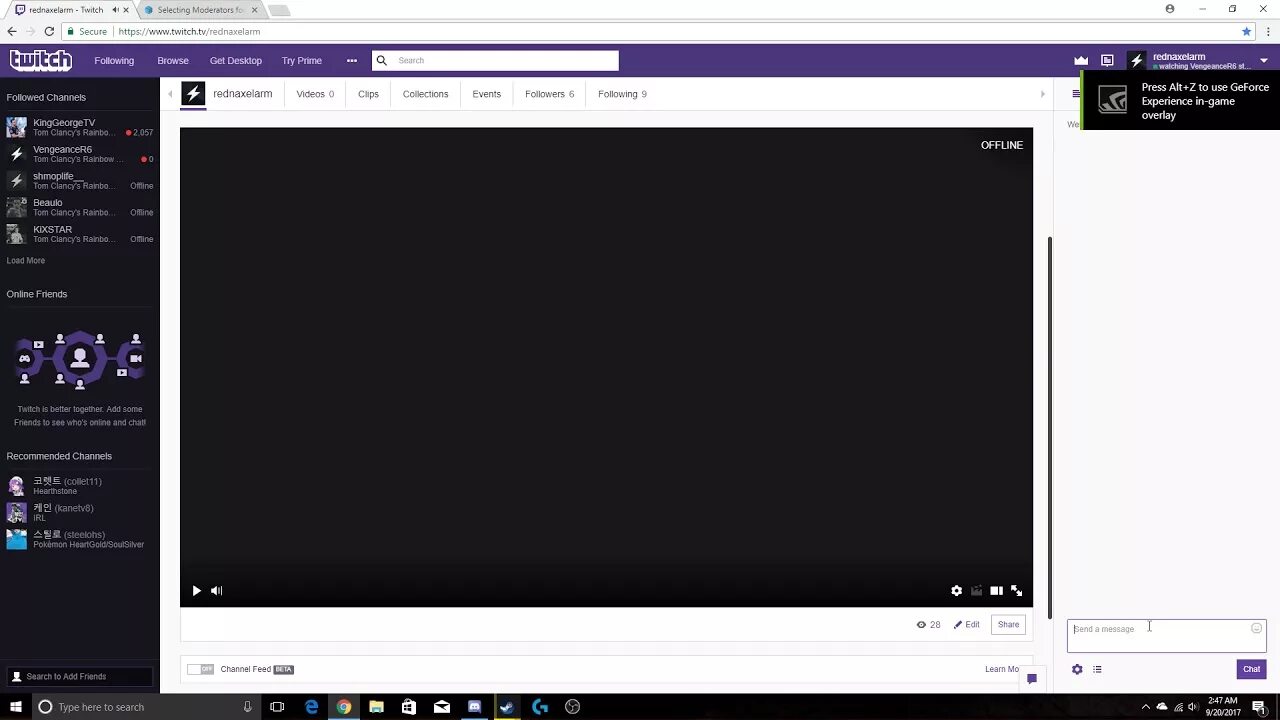Image resolution: width=1280 pixels, height=720 pixels.
Task: Switch to Selecting Moderators browser tab
Action: click(x=199, y=10)
